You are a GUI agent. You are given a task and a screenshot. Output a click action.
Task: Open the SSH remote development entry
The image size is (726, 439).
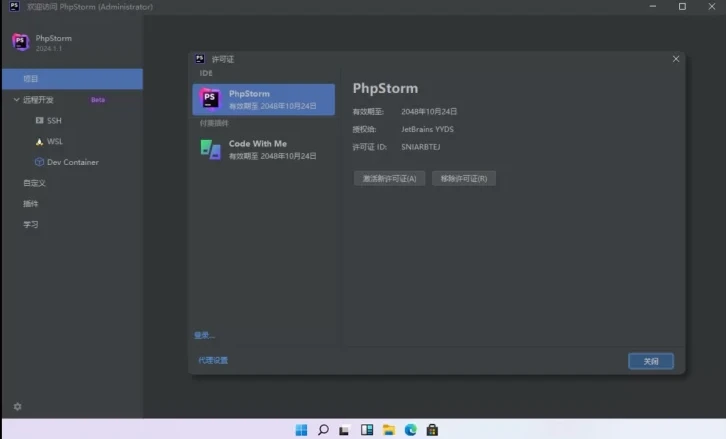pos(49,120)
